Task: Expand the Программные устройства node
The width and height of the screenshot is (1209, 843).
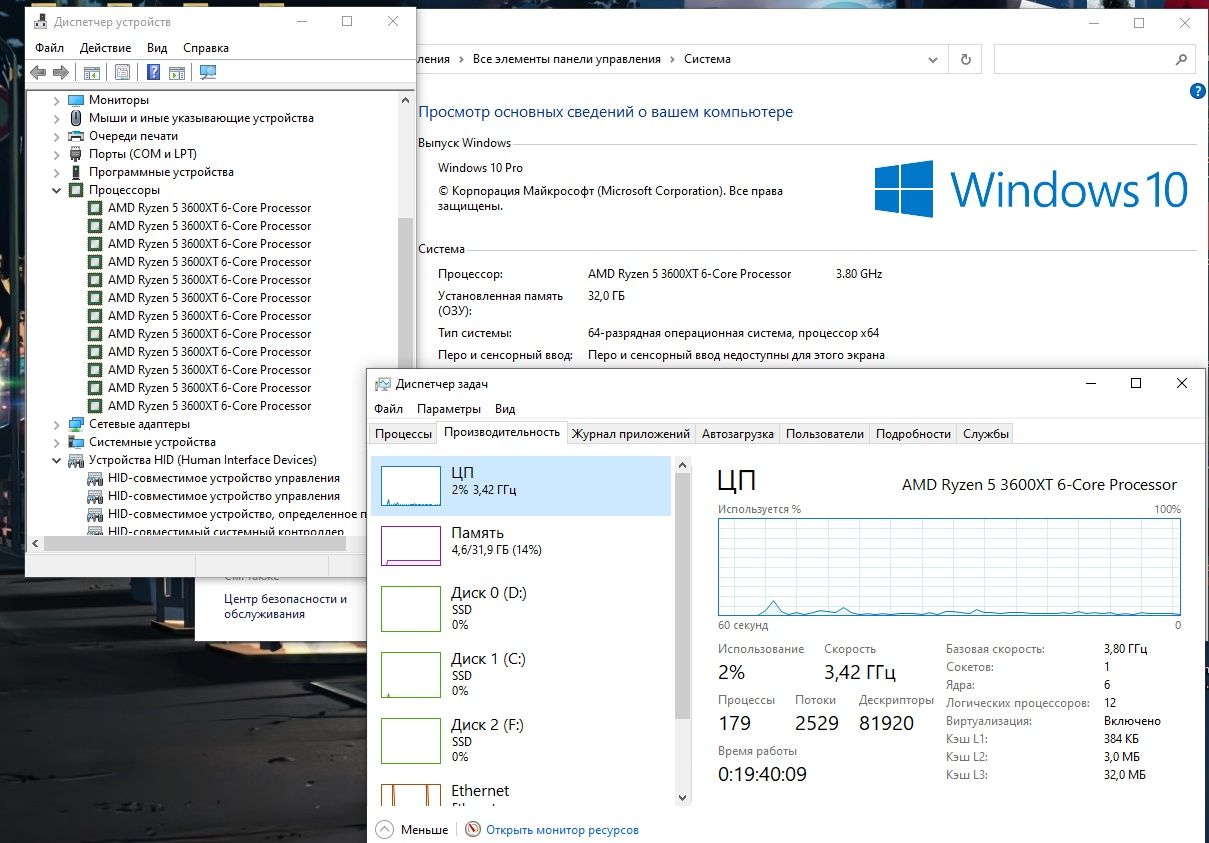Action: [x=56, y=172]
